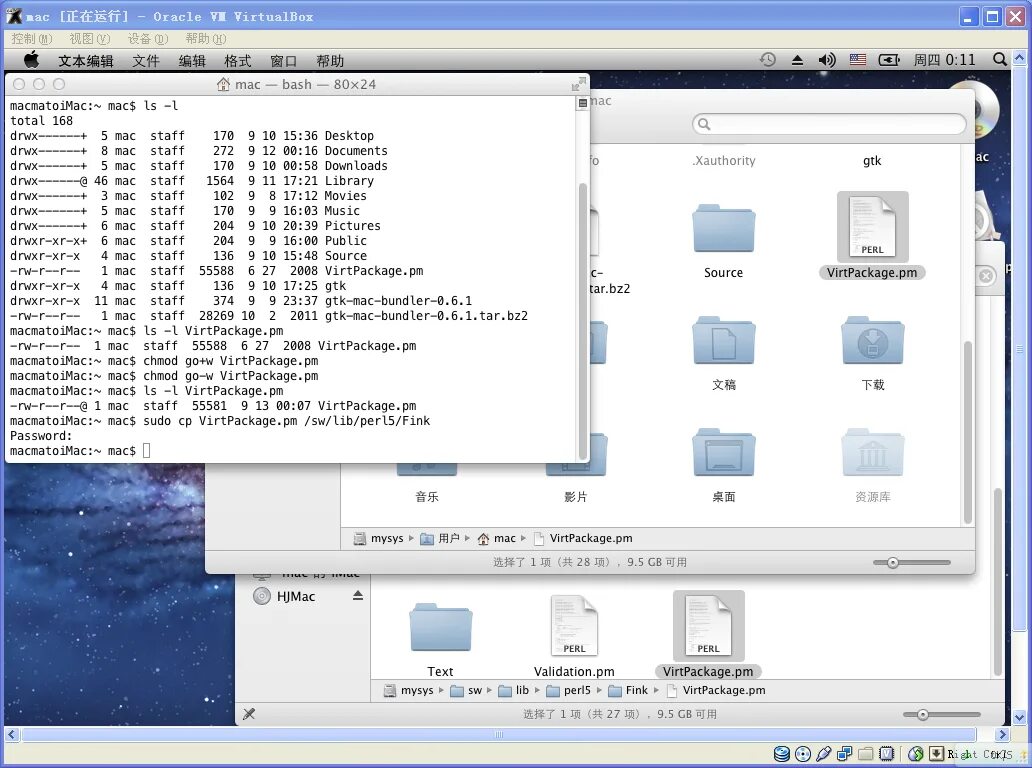The image size is (1032, 768).
Task: Click the volume speaker icon in the menu bar
Action: pos(827,60)
